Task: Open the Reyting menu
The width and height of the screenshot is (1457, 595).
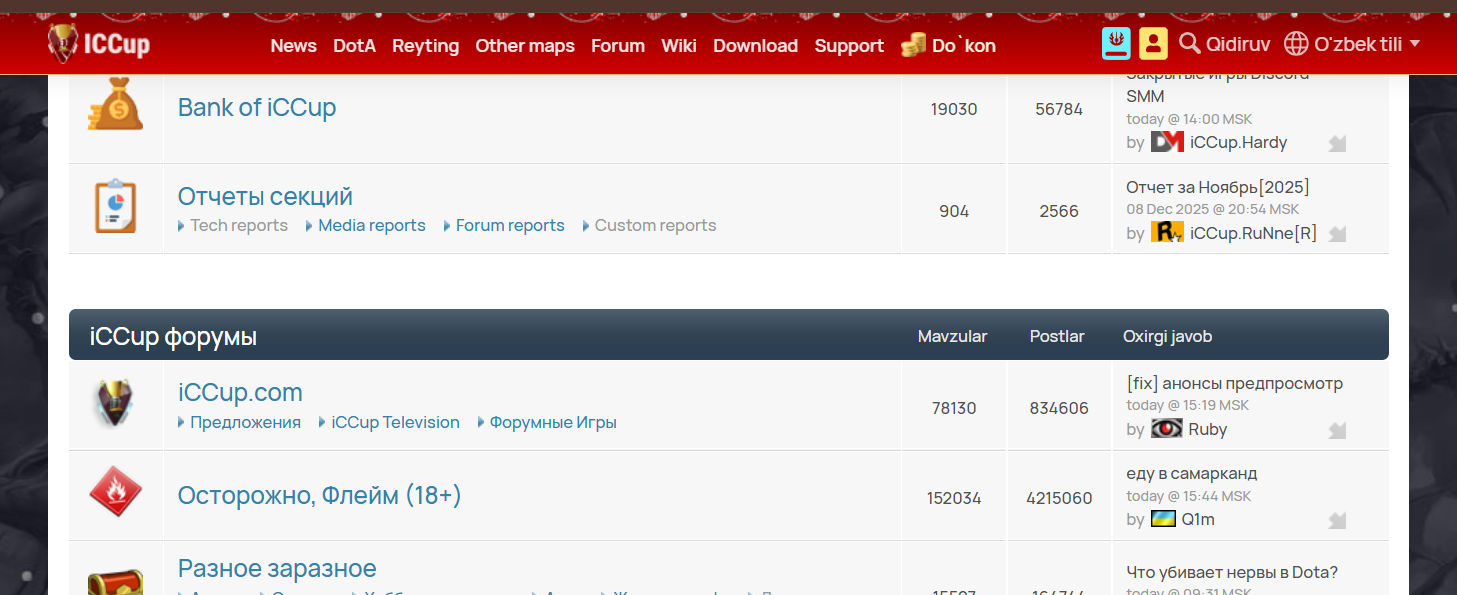Action: point(425,46)
